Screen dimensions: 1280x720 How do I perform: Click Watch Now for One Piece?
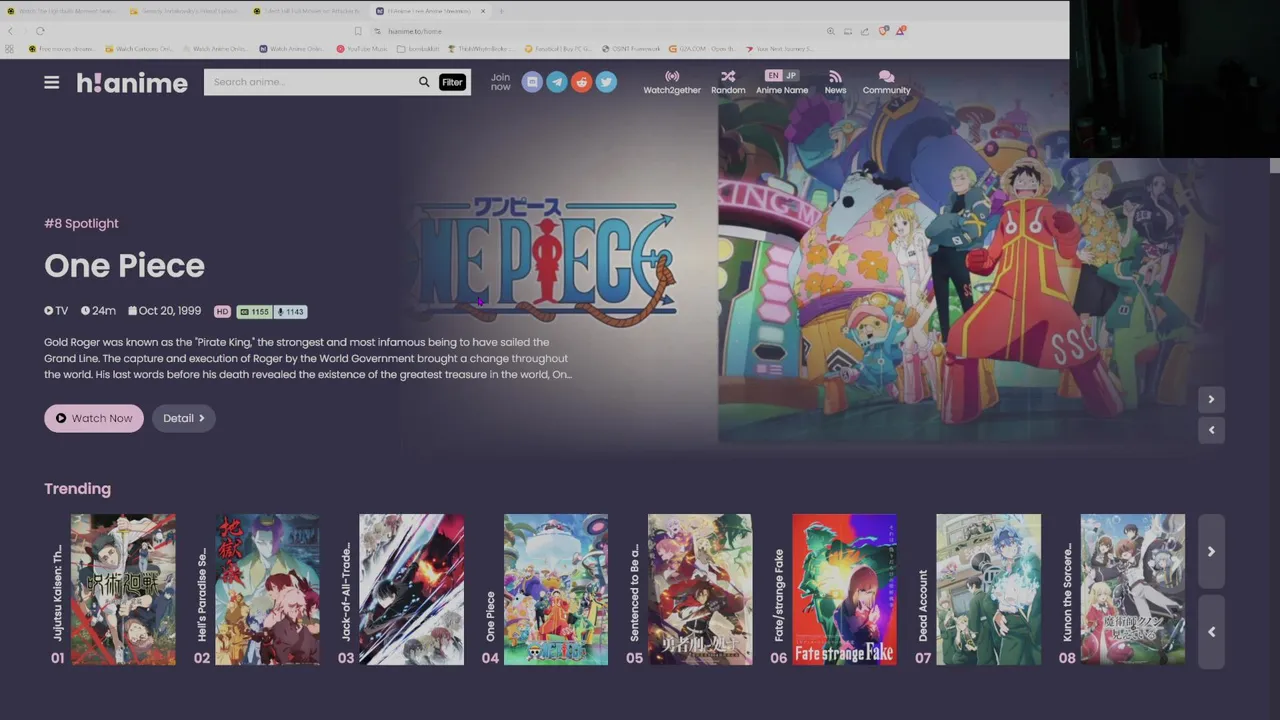(x=94, y=418)
